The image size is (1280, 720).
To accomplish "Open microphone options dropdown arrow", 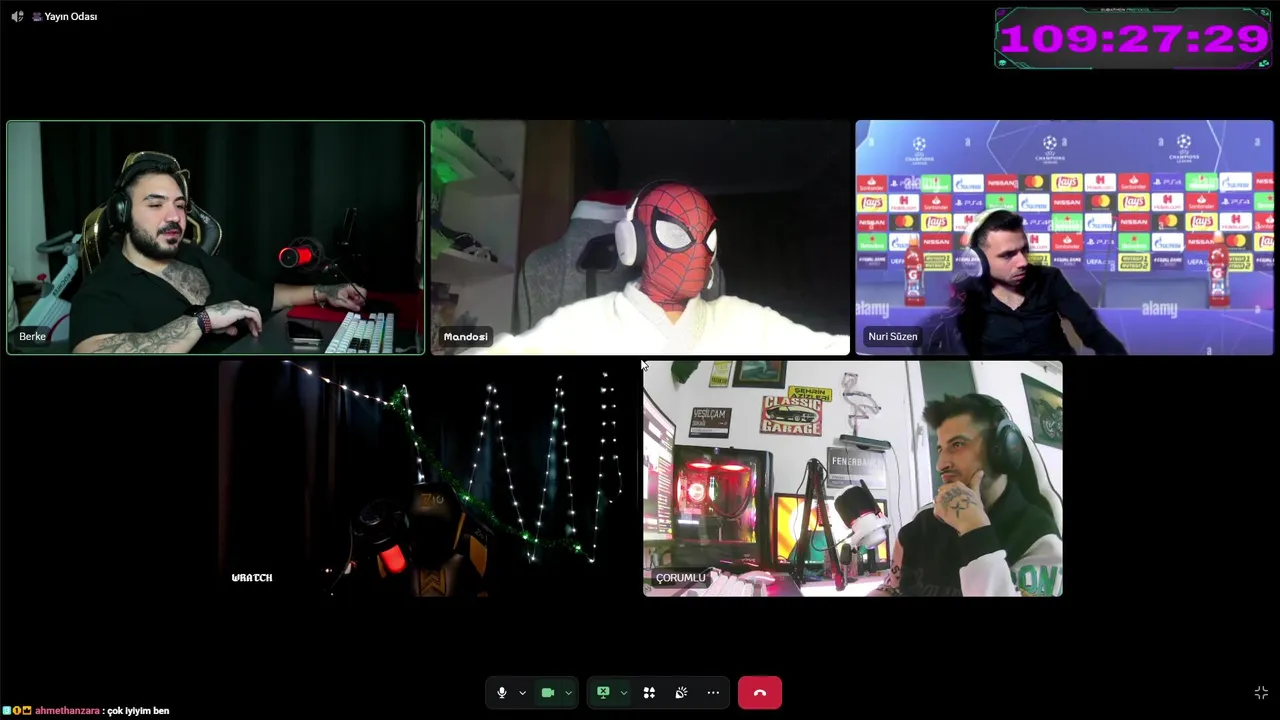I will coord(522,693).
